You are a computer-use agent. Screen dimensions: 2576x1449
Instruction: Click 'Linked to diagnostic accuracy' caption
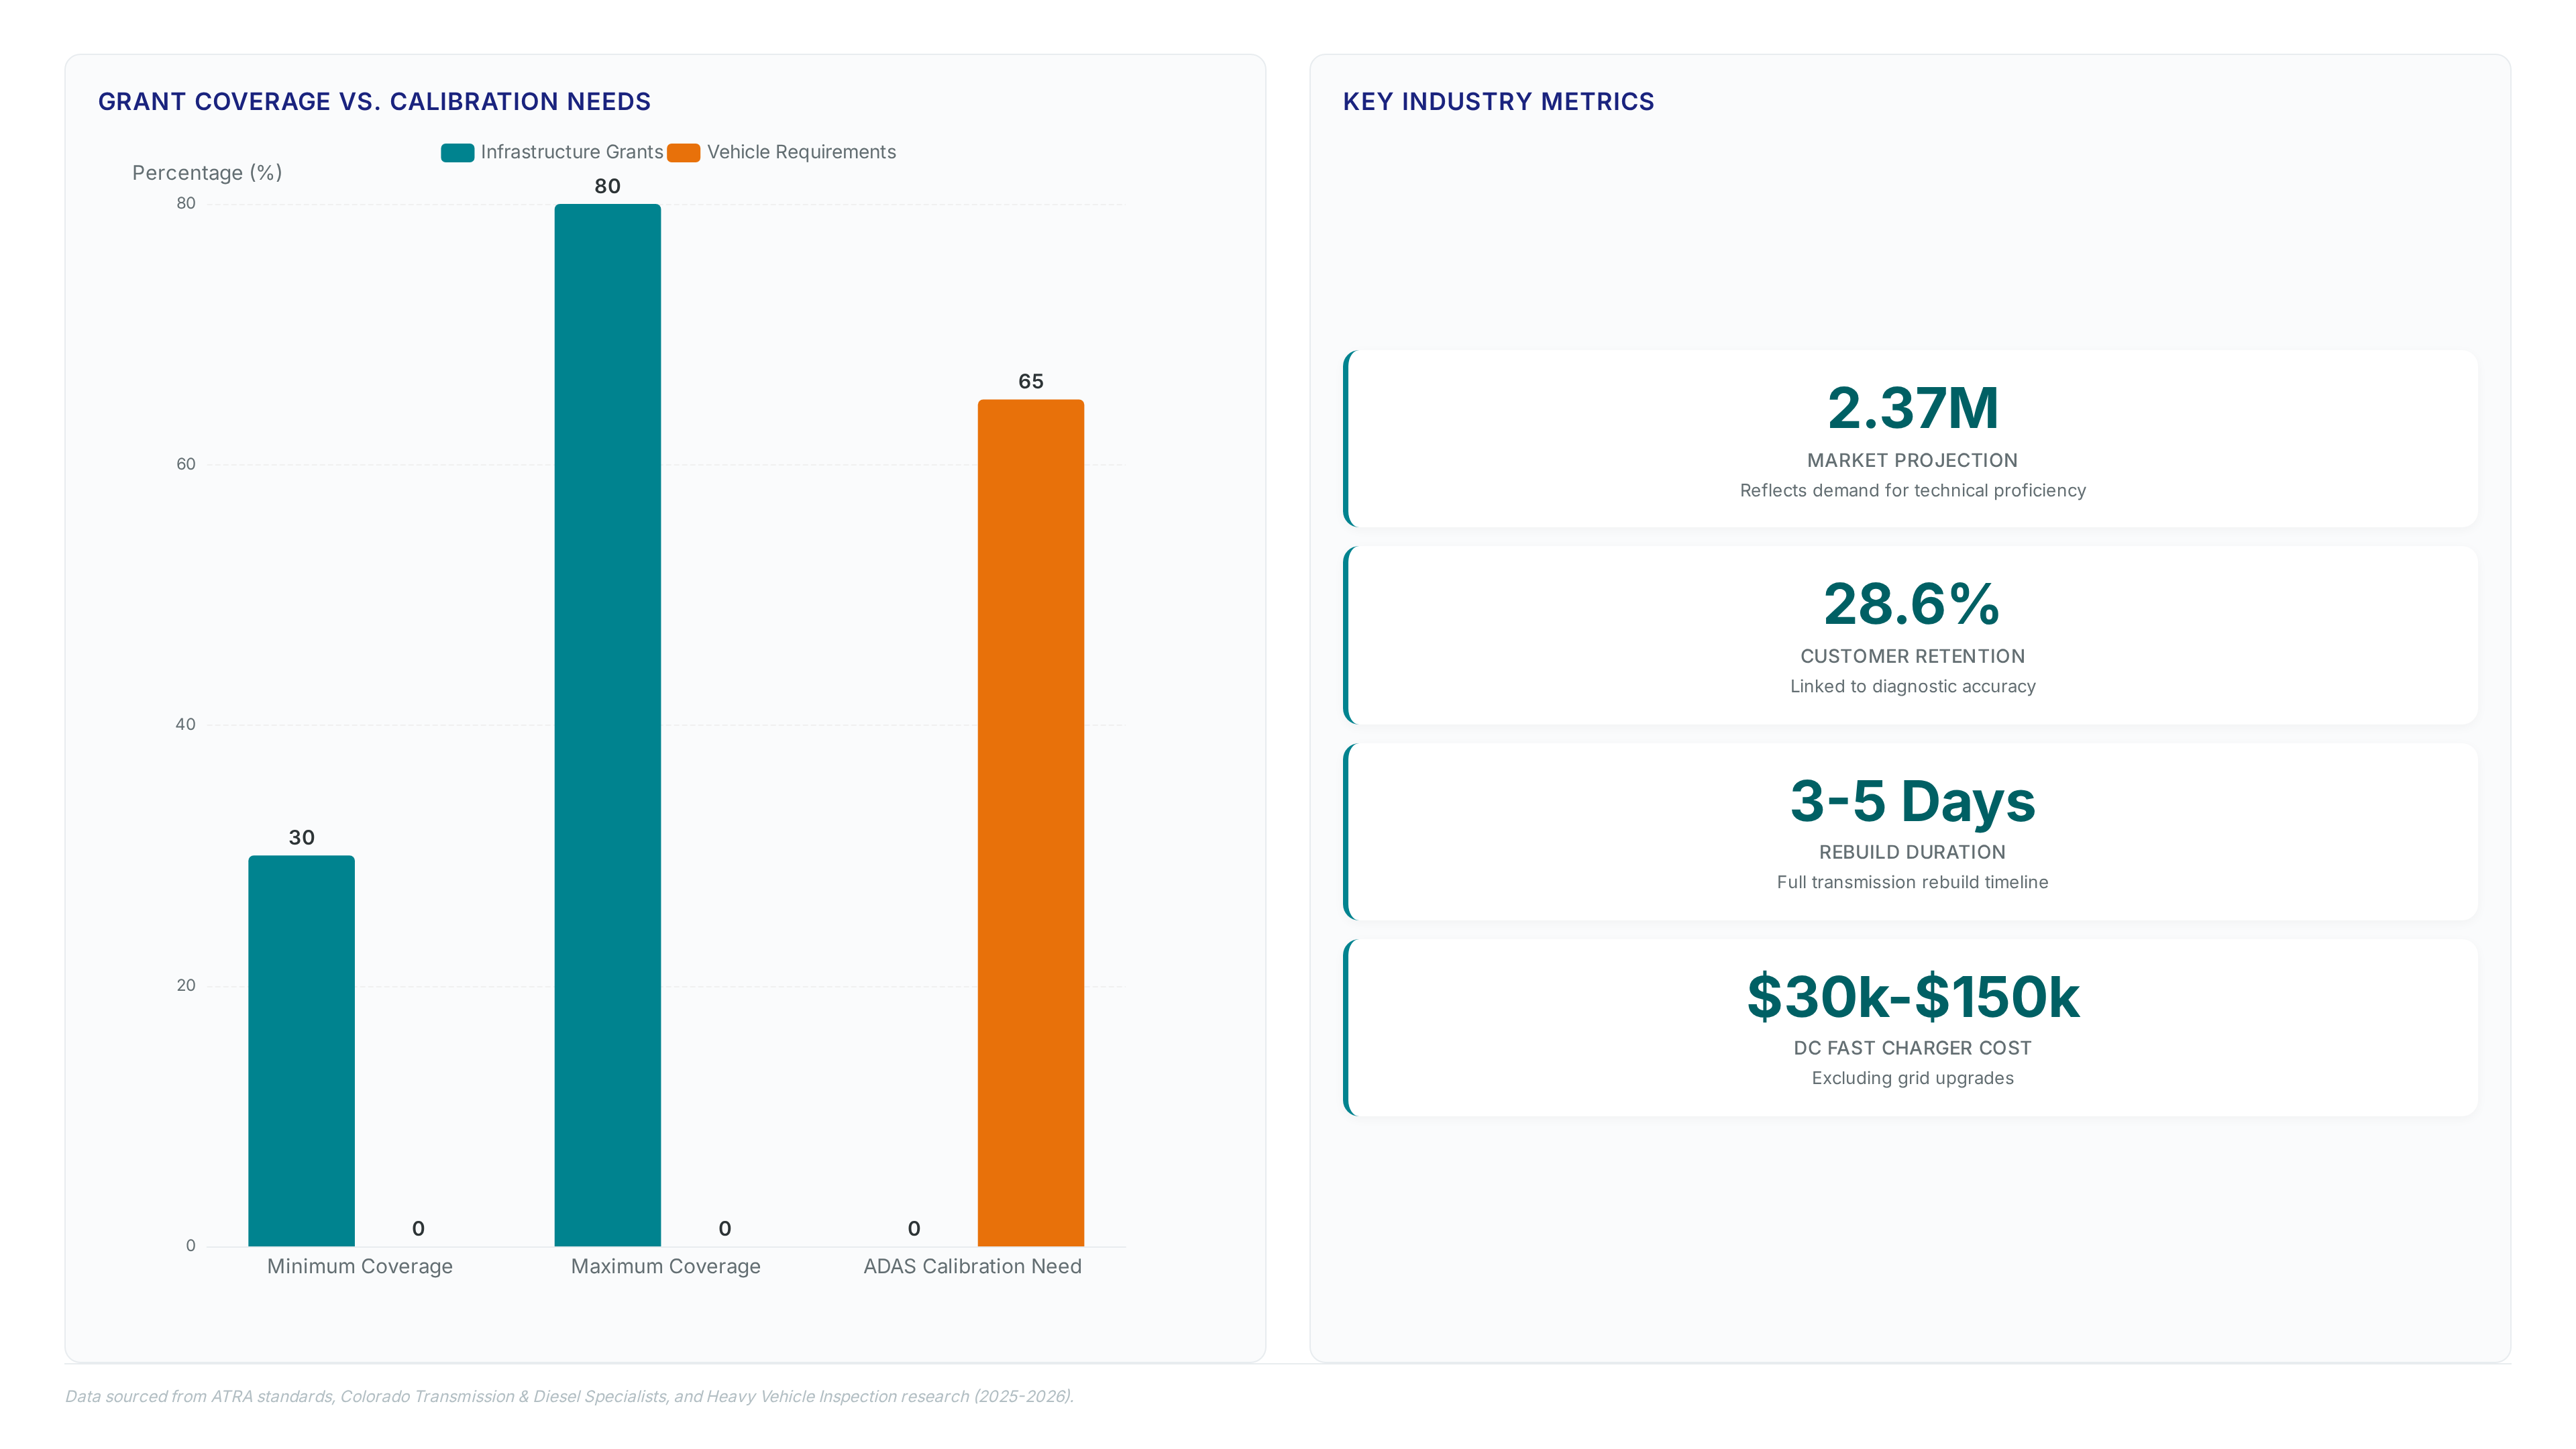point(1912,686)
